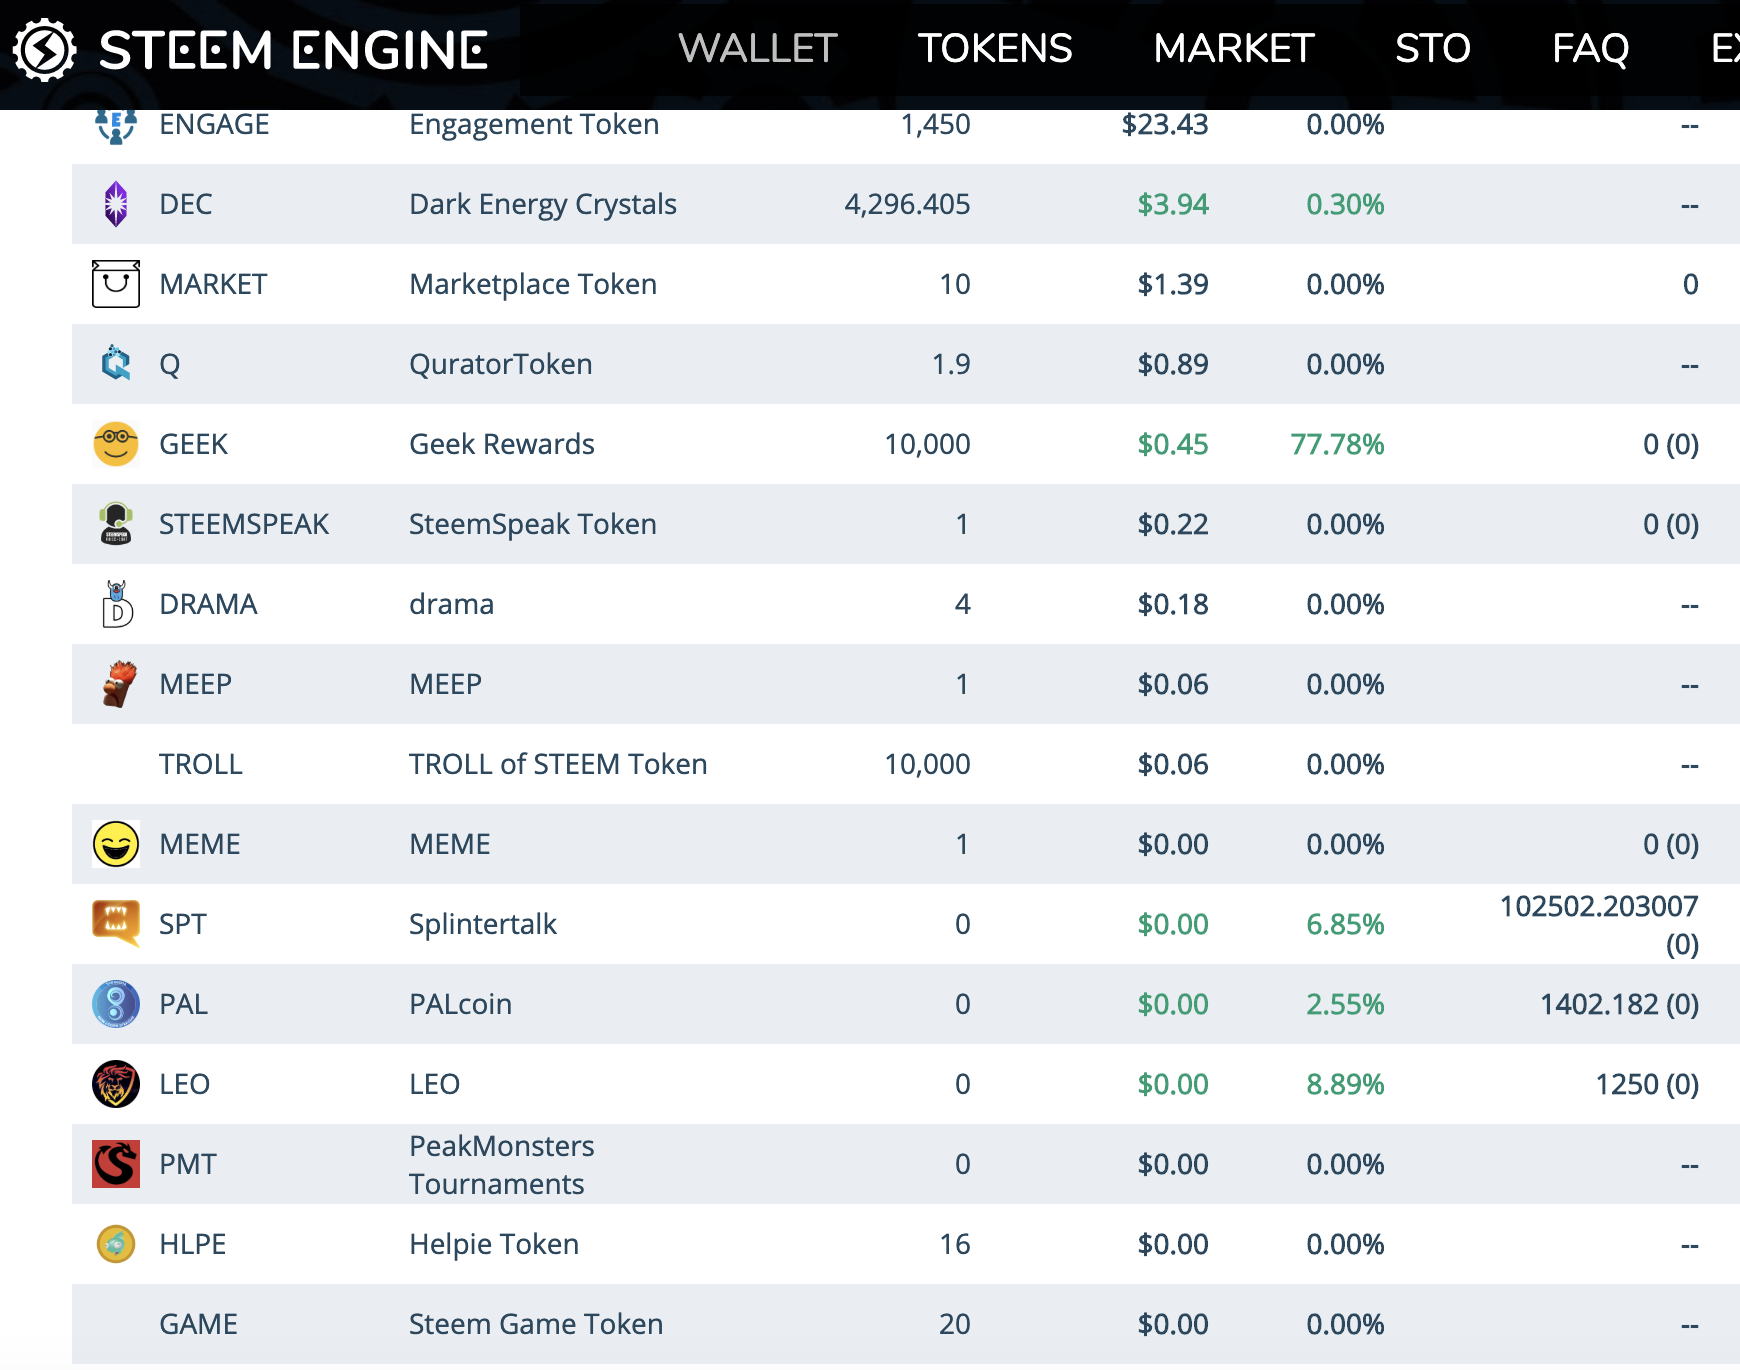This screenshot has width=1740, height=1370.
Task: Open the TOKENS menu item
Action: tap(995, 48)
